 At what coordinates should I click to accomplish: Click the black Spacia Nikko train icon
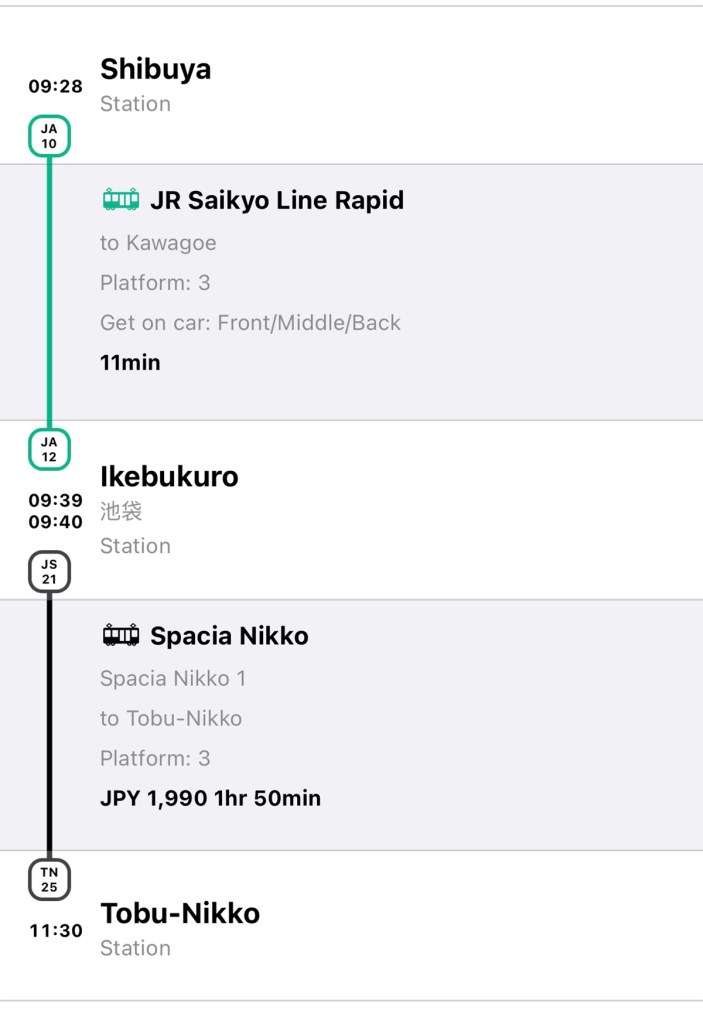point(120,636)
